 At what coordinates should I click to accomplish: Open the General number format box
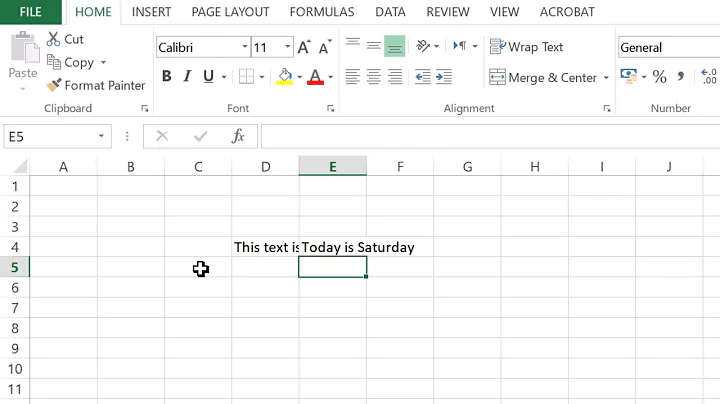(x=669, y=47)
